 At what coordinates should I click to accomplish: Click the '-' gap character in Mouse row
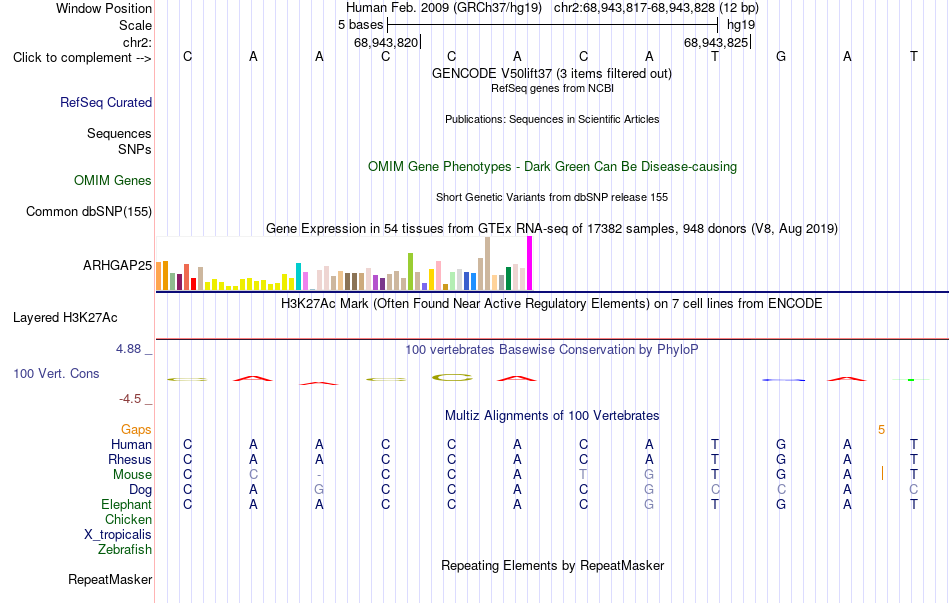pos(319,475)
